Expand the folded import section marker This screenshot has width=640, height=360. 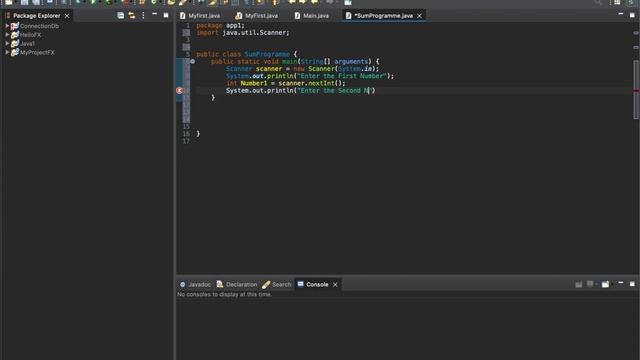(x=186, y=33)
